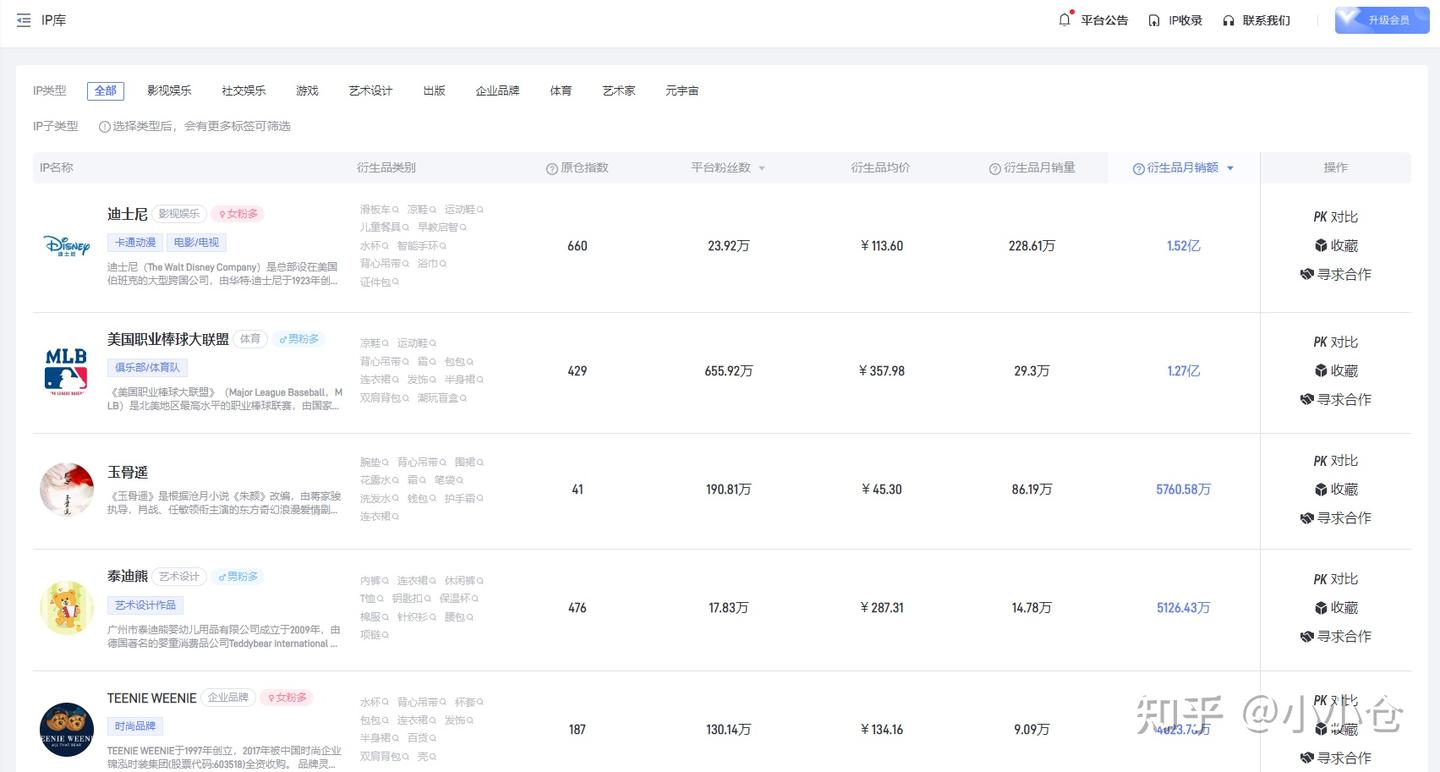Viewport: 1440px width, 772px height.
Task: Click the 卡通动漫 tag for 迪士尼
Action: coord(135,243)
